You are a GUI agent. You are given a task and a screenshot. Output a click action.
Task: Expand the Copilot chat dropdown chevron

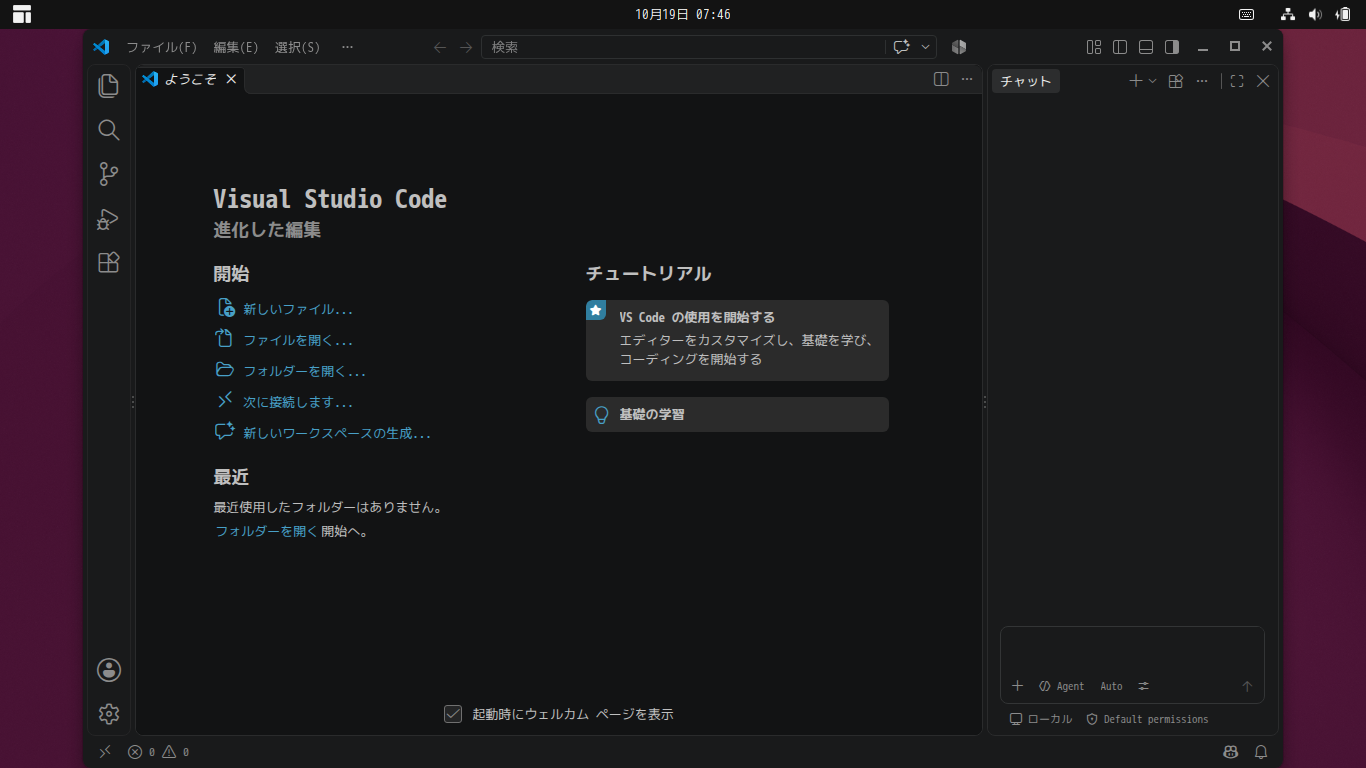(x=926, y=47)
